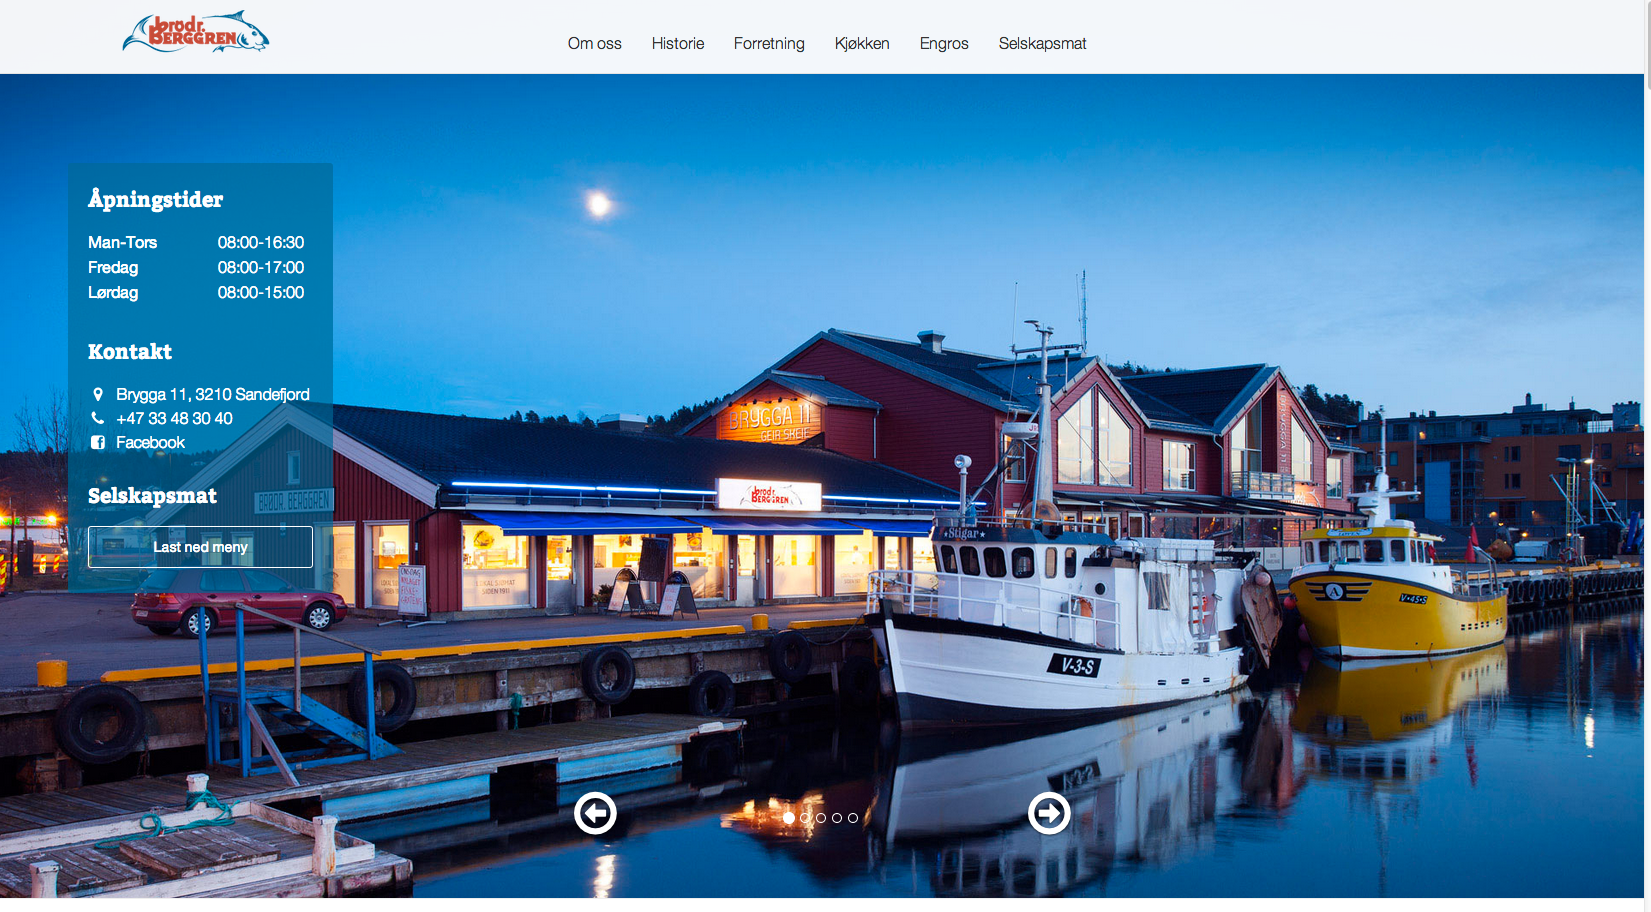Click the Last ned meny button

200,547
